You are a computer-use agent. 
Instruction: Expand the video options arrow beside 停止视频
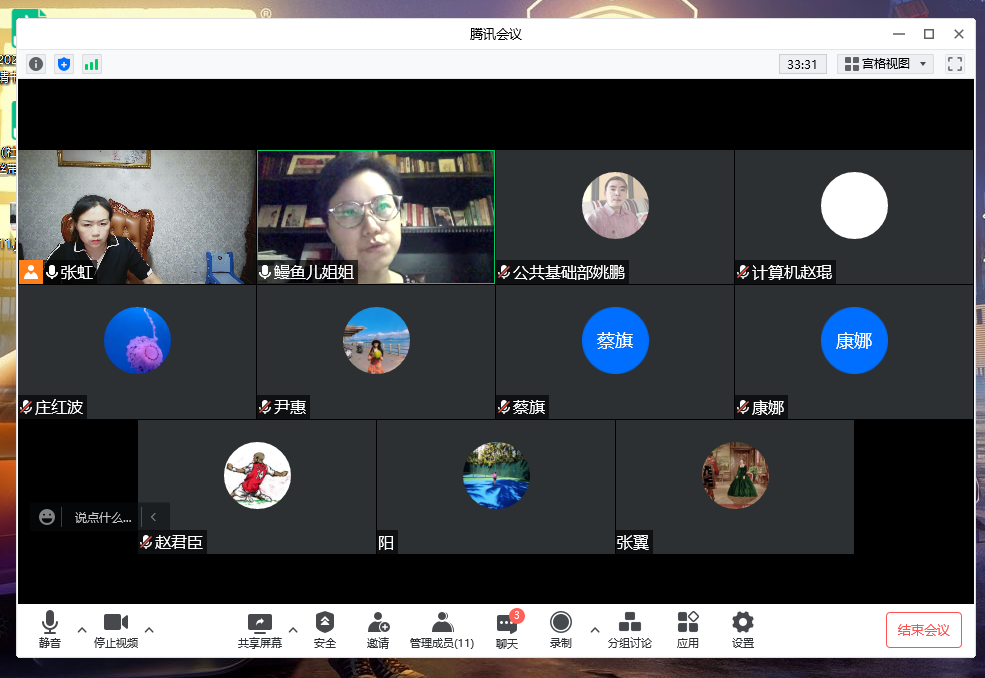click(149, 630)
